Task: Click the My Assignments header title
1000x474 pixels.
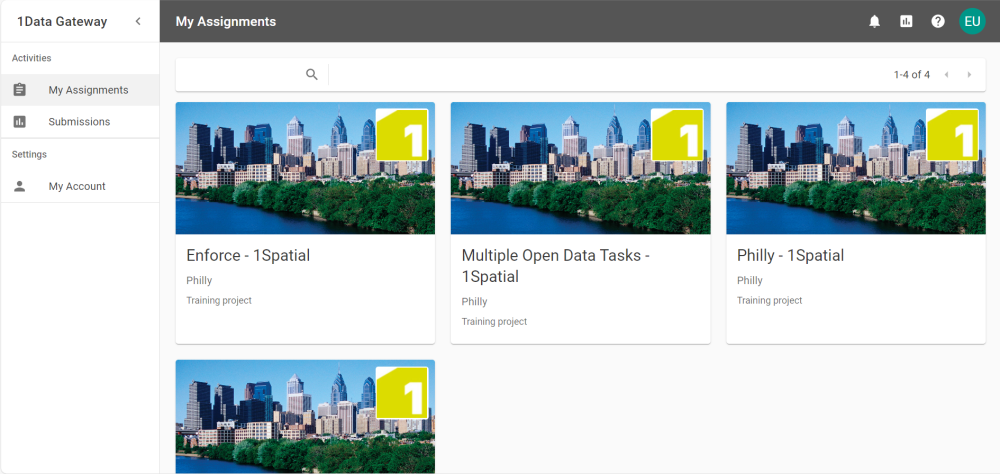Action: pos(226,21)
